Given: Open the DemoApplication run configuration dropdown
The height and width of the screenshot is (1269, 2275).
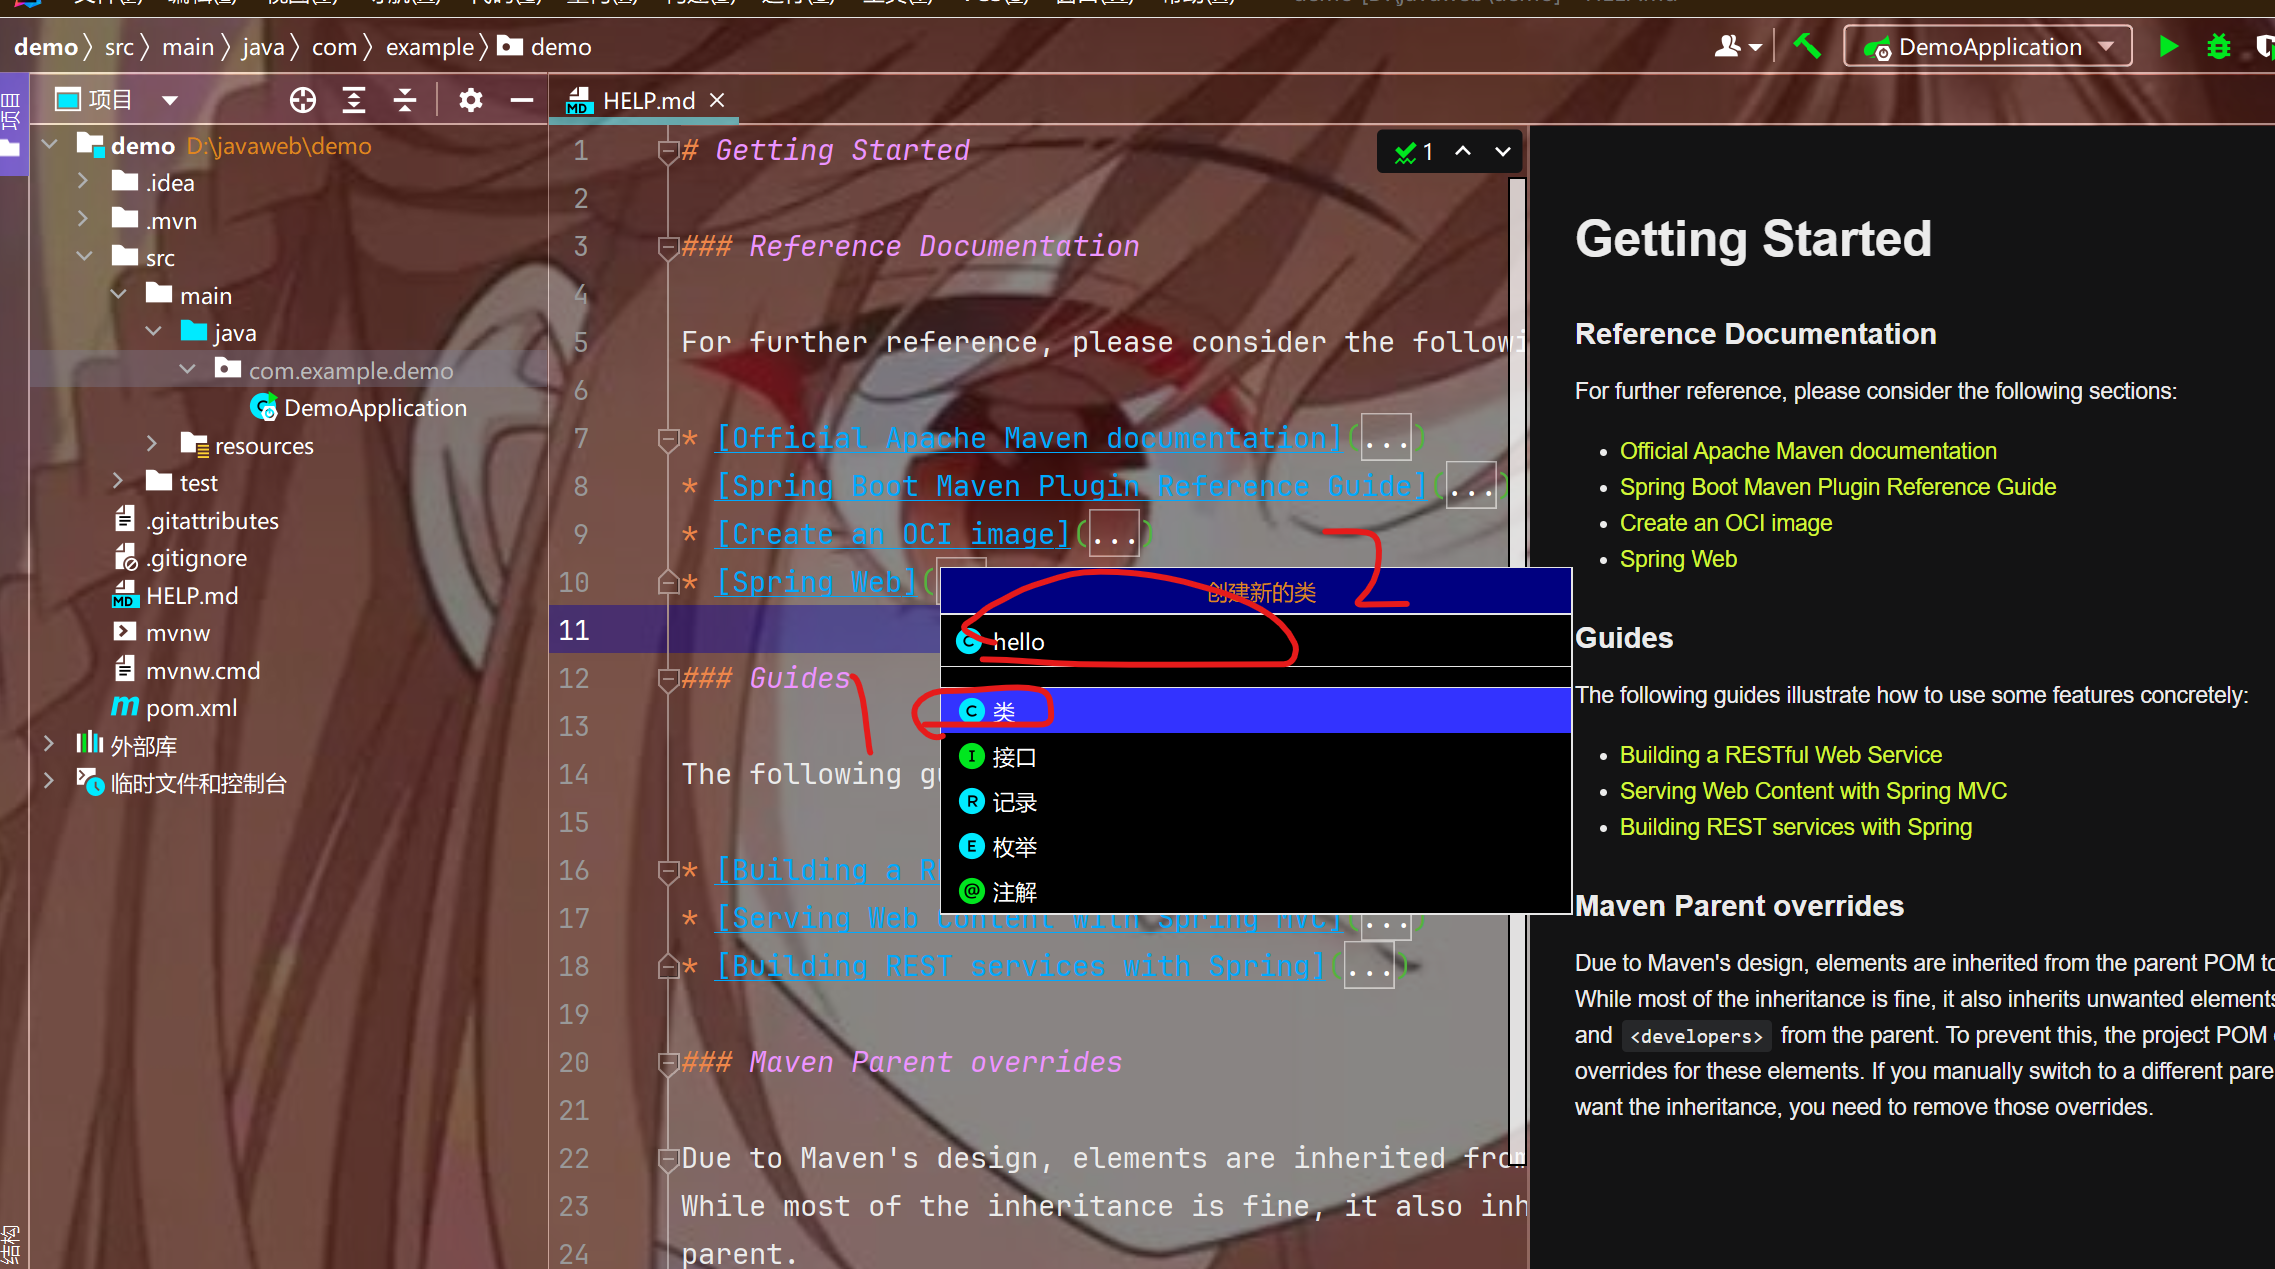Looking at the screenshot, I should coord(1988,47).
